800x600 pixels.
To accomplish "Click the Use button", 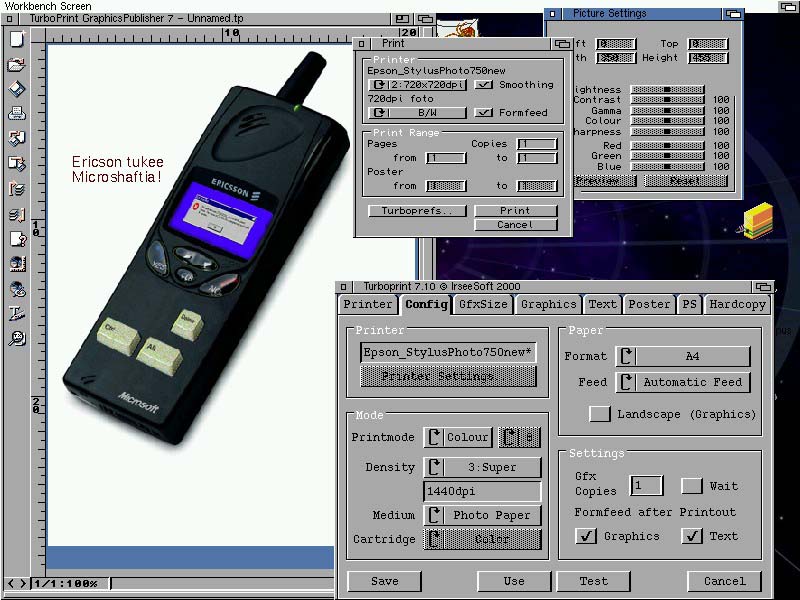I will coord(514,581).
